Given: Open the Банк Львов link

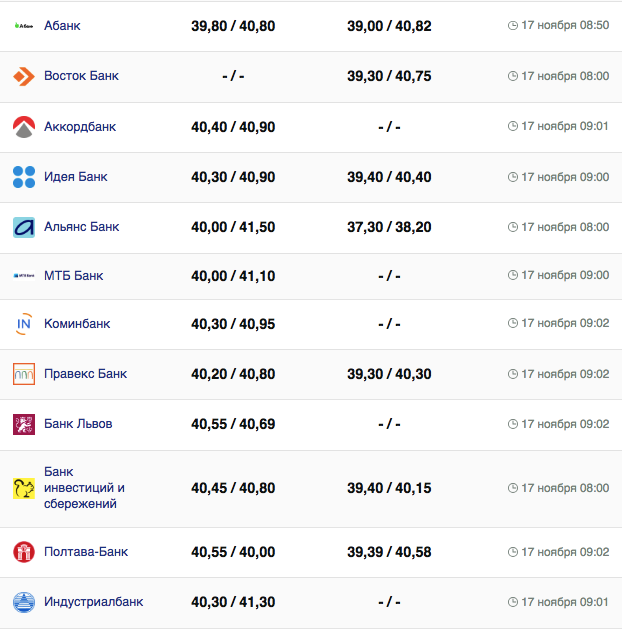Looking at the screenshot, I should (x=78, y=424).
